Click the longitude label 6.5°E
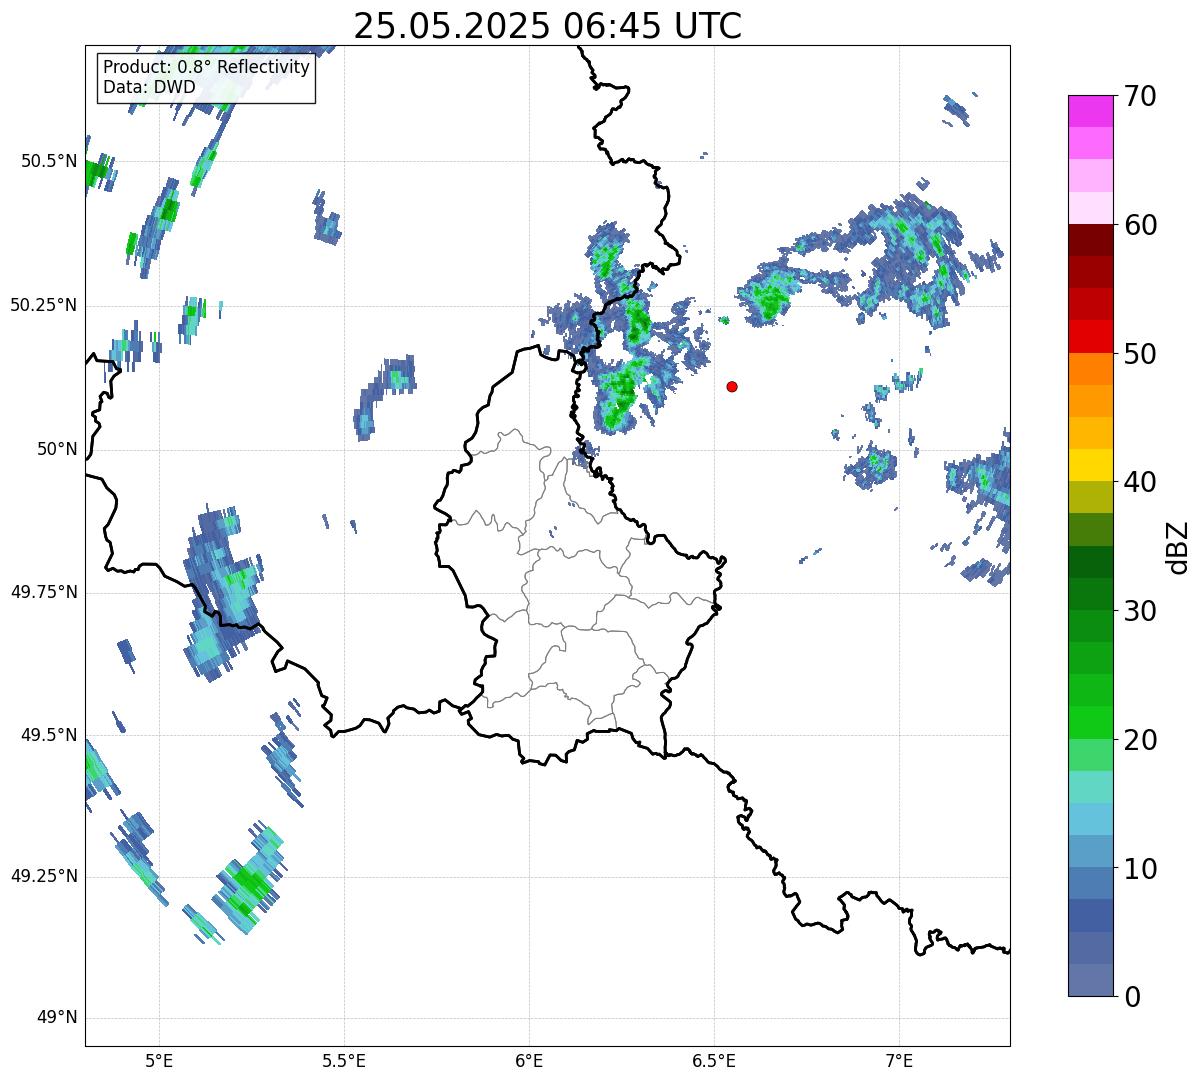The height and width of the screenshot is (1081, 1202). (x=714, y=1061)
